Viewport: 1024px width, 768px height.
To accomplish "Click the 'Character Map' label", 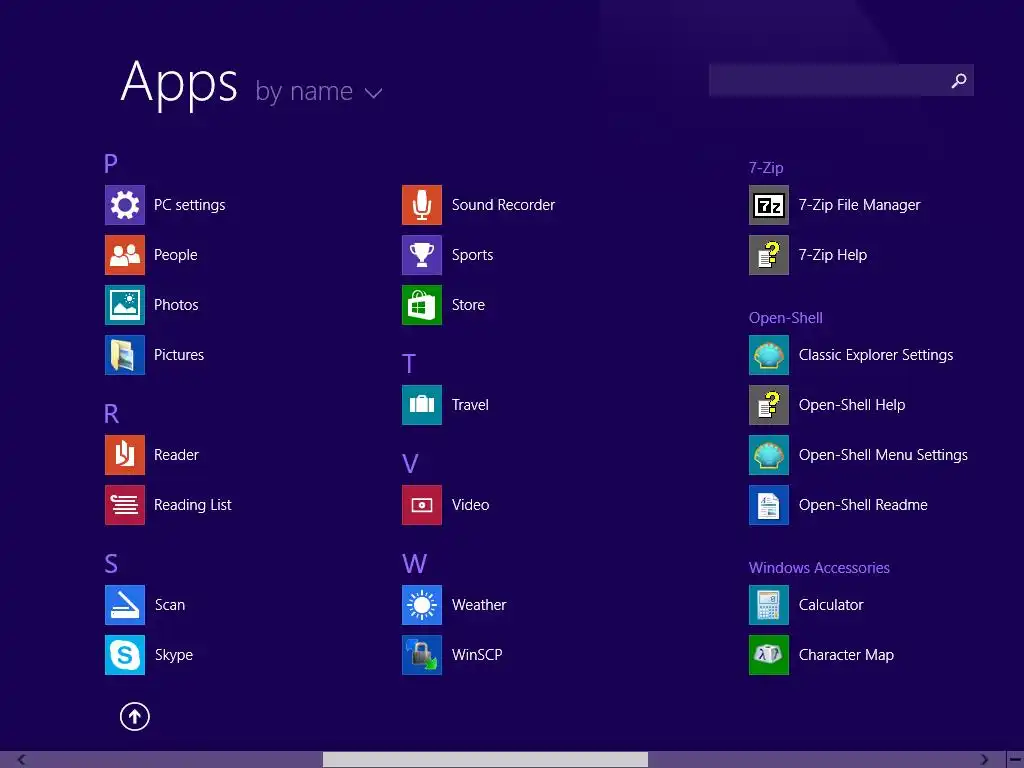I will coord(846,655).
